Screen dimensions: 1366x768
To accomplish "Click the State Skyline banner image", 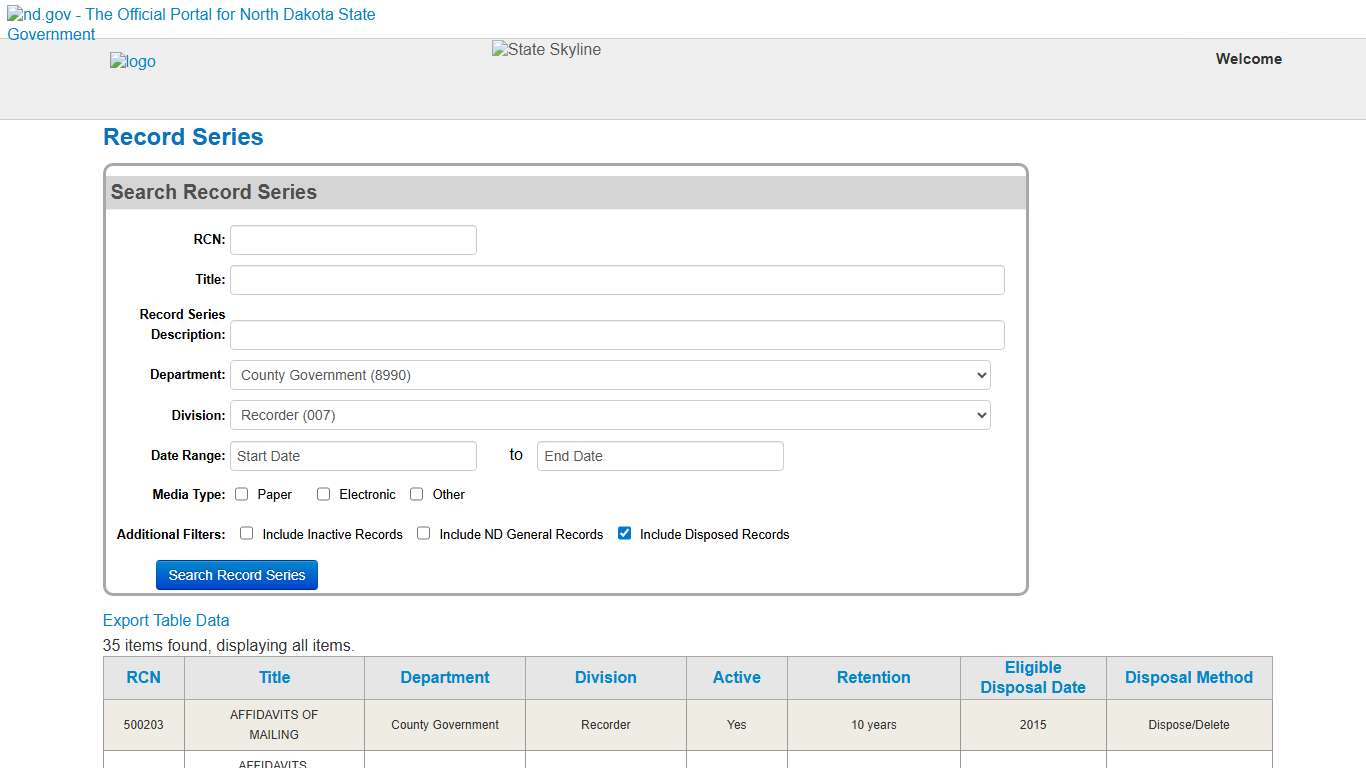I will pos(545,49).
